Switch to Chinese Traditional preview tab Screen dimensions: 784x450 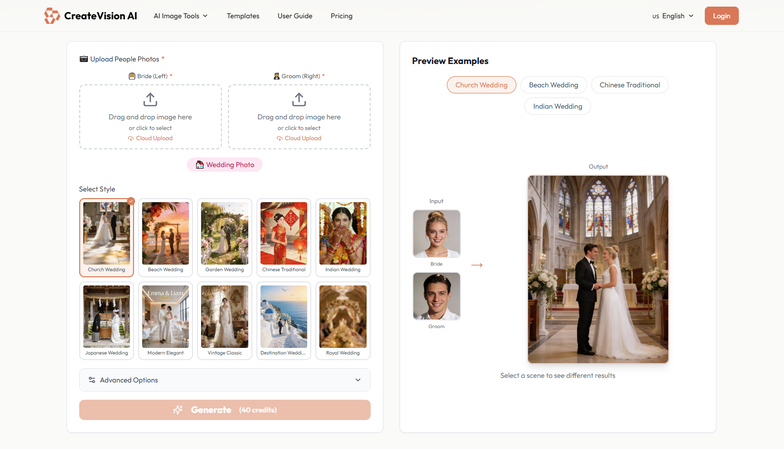630,85
